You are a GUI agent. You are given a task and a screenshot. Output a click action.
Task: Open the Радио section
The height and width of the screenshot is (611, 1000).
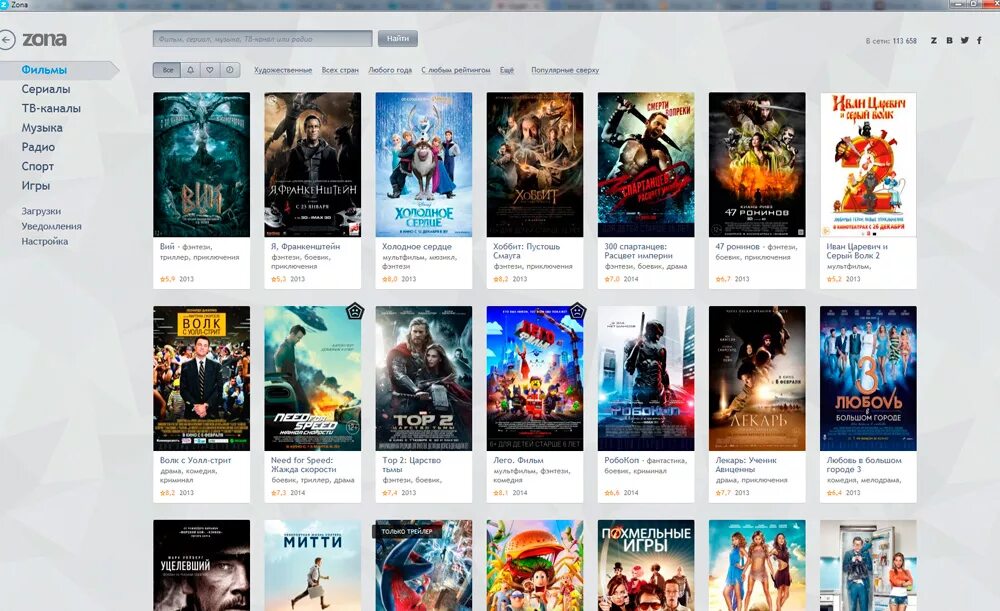[x=38, y=147]
